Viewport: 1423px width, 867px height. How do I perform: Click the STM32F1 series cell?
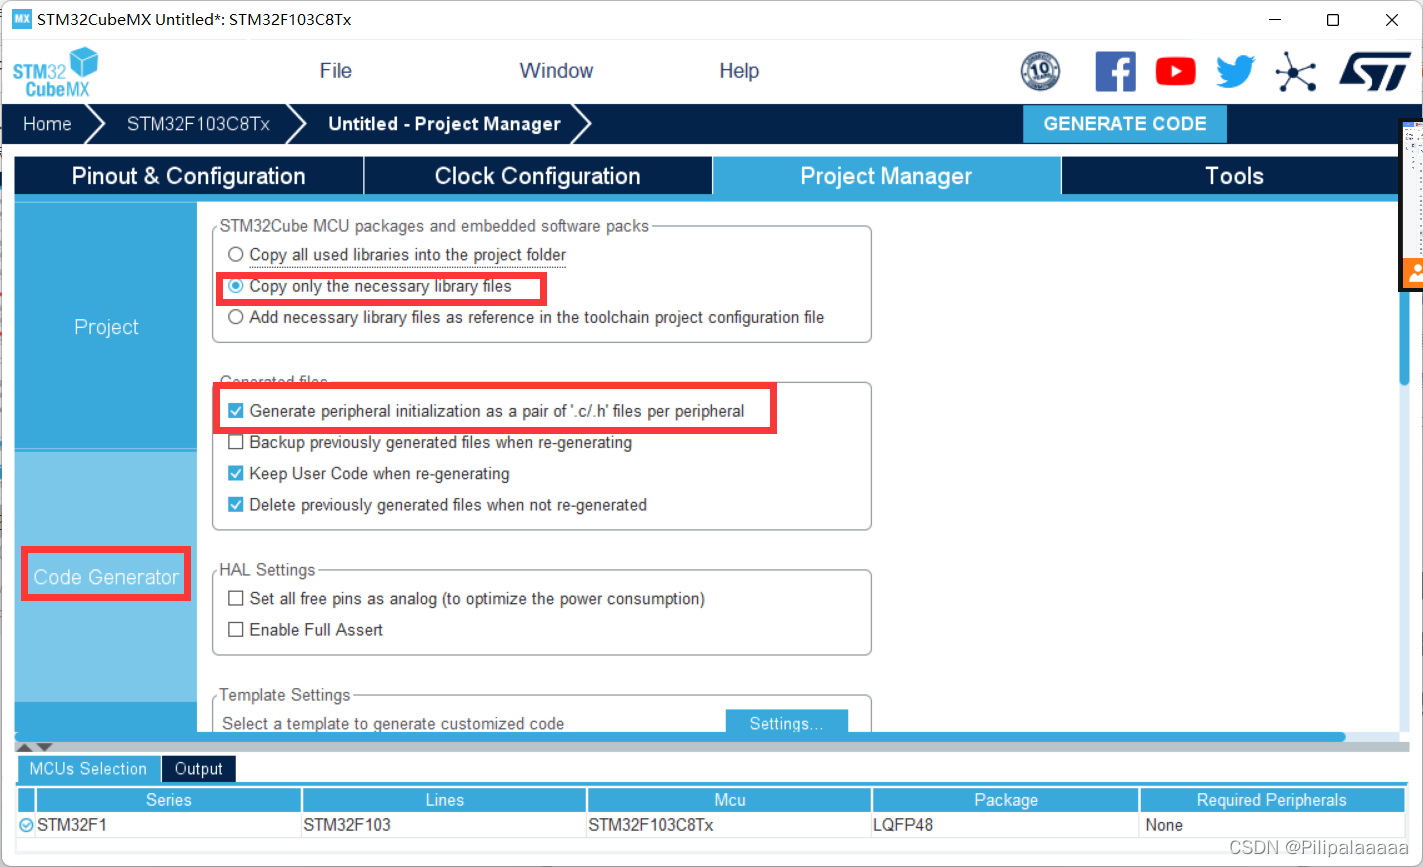tap(169, 825)
